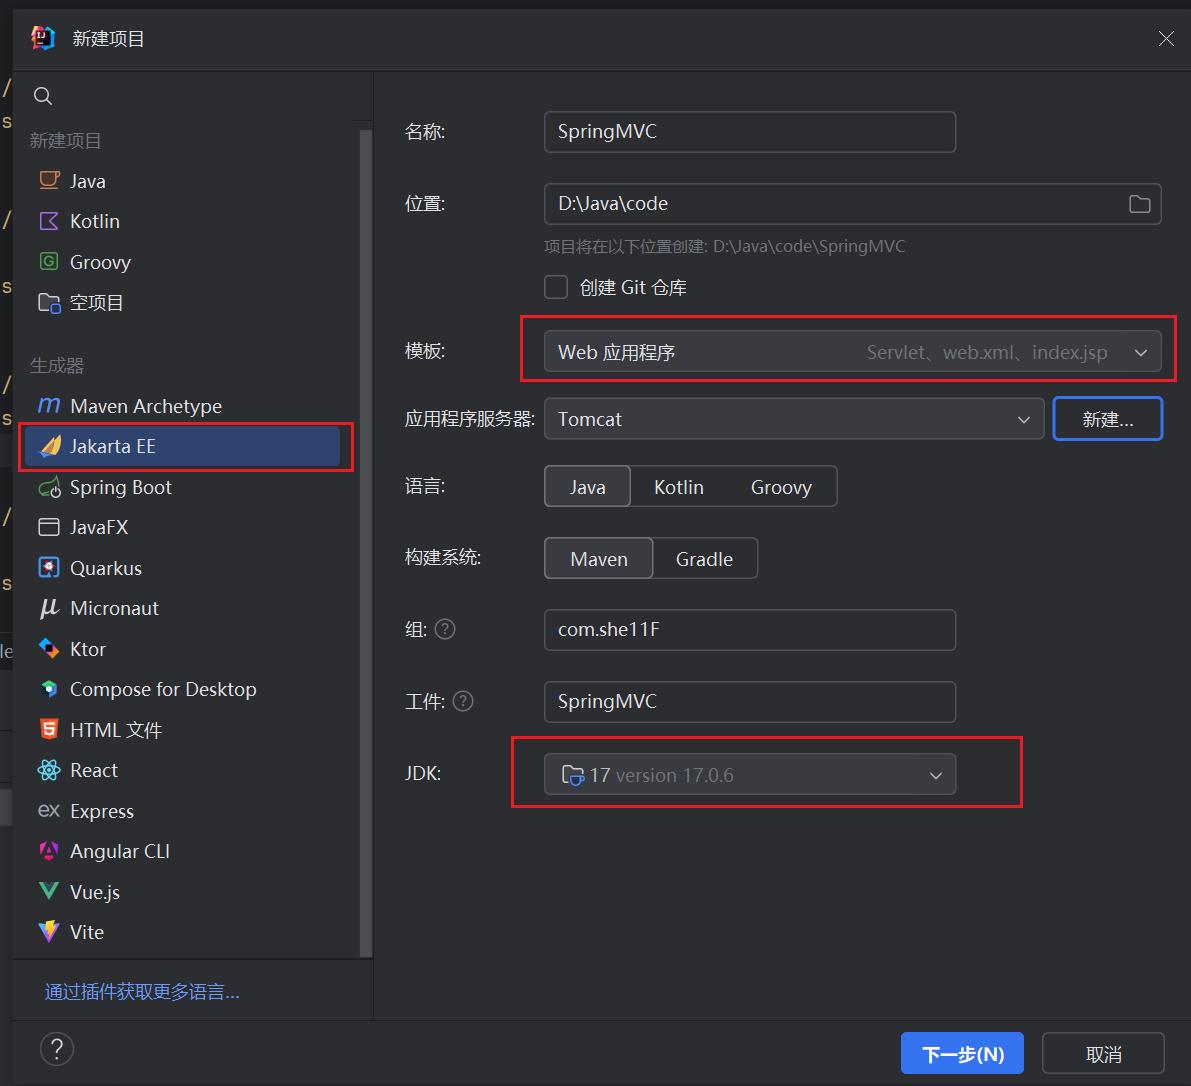The image size is (1191, 1086).
Task: Click the Vite lightning icon
Action: point(49,932)
